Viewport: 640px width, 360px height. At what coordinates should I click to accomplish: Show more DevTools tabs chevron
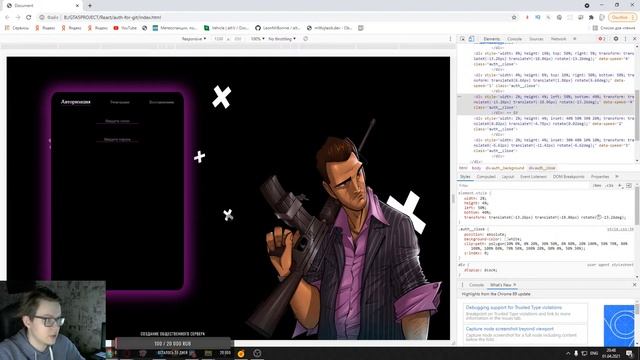tap(574, 39)
